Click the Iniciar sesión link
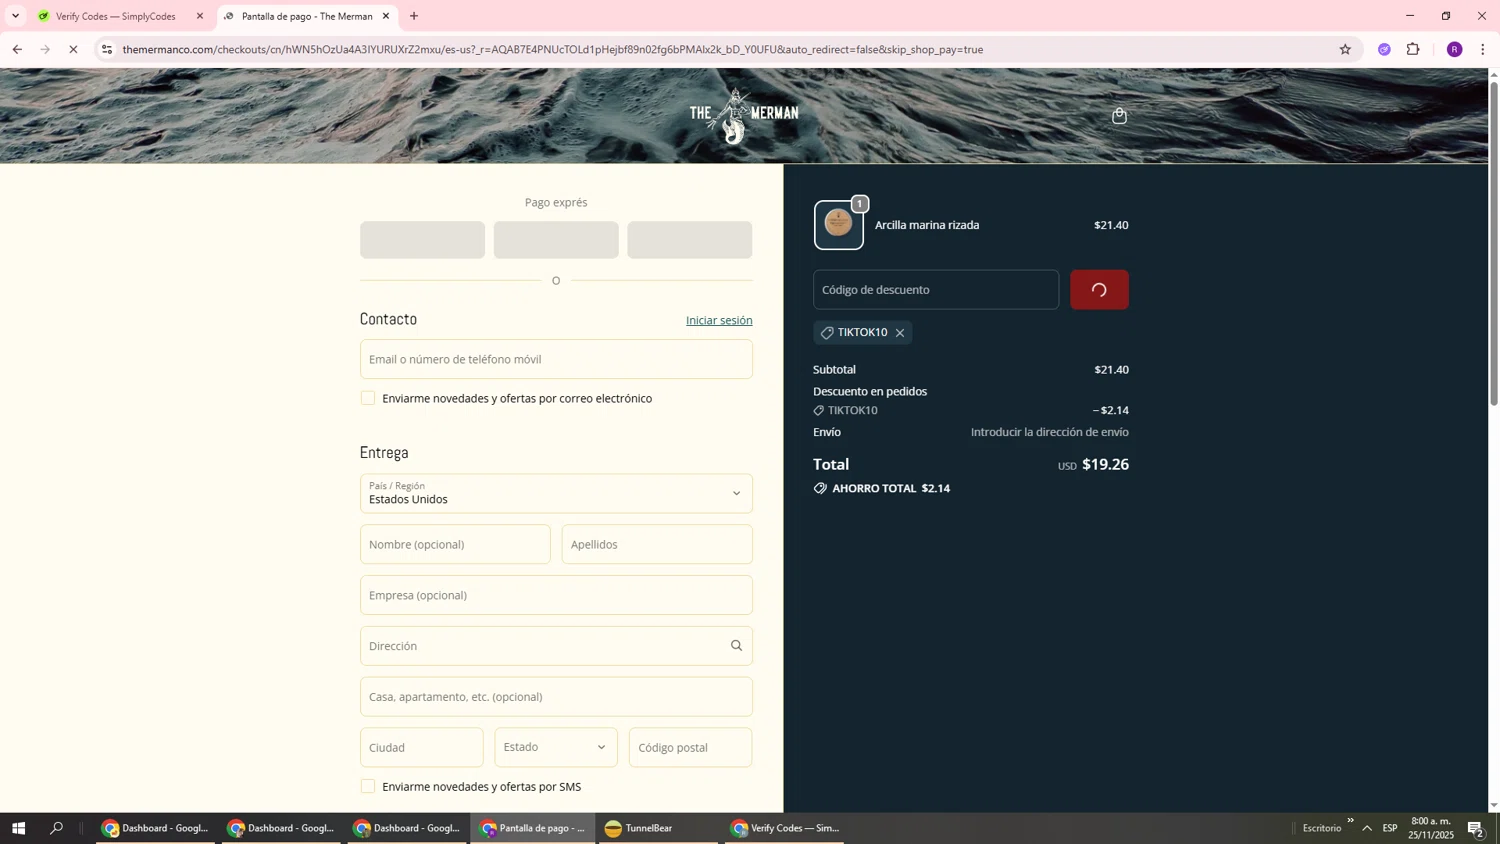Screen dimensions: 1500x844 click(719, 321)
